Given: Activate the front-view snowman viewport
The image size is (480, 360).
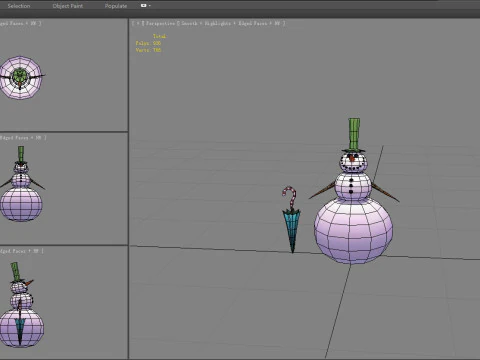Looking at the screenshot, I should 64,189.
